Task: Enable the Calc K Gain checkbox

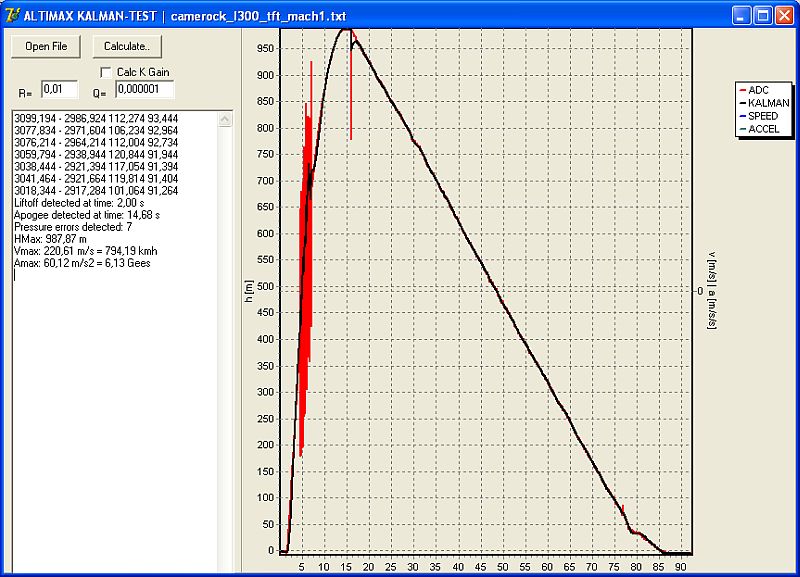Action: 106,73
